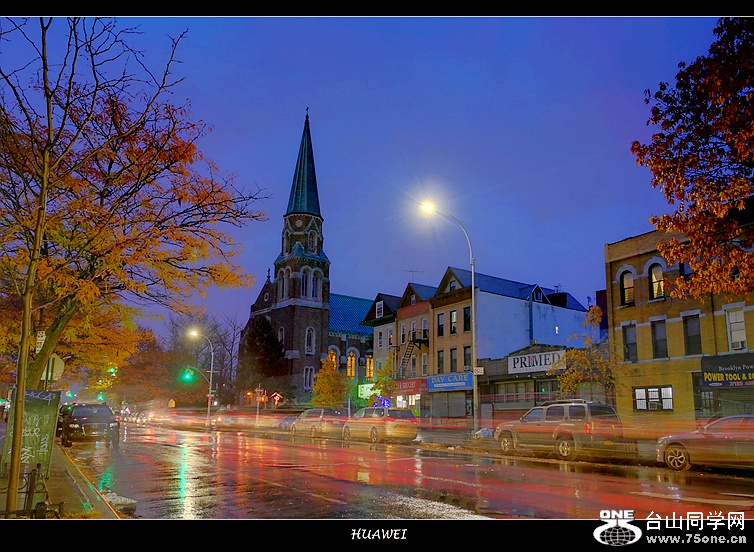
Task: Select the black car parked at left curb
Action: point(88,422)
